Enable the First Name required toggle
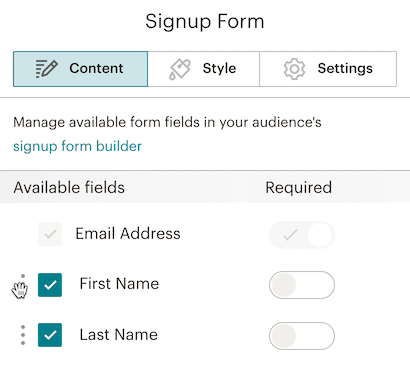Screen dimensions: 410x366 (302, 285)
